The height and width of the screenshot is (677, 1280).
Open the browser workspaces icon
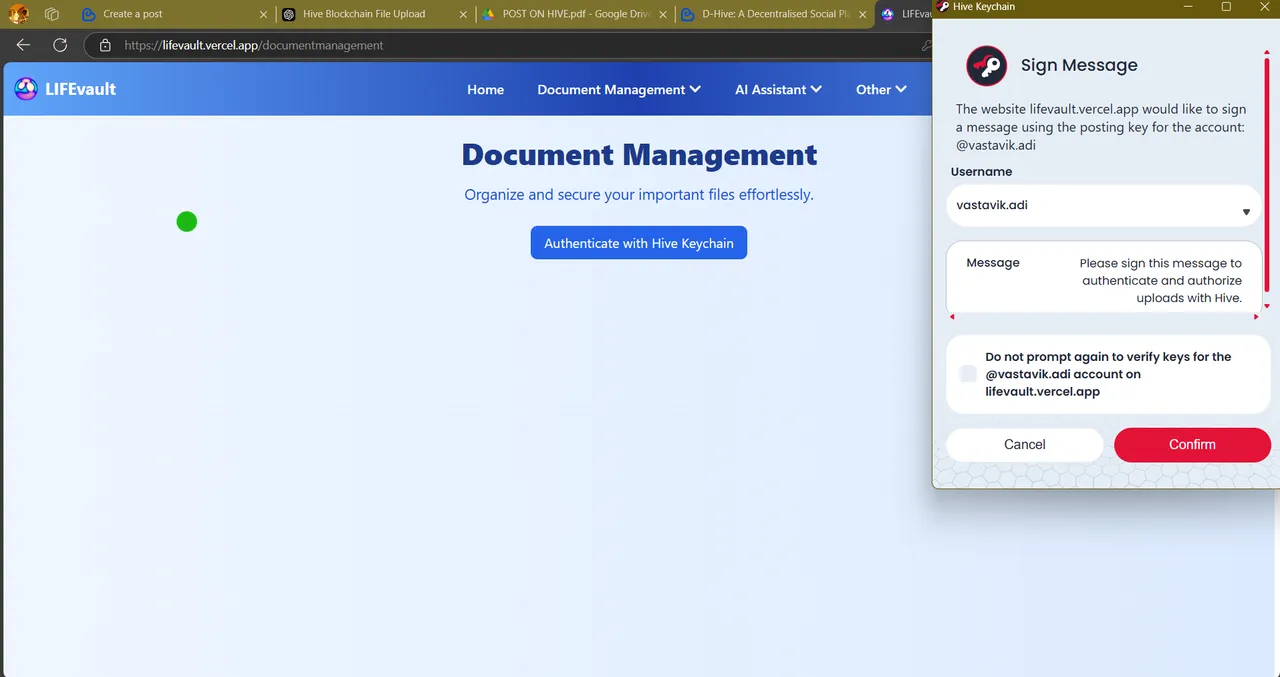tap(52, 14)
